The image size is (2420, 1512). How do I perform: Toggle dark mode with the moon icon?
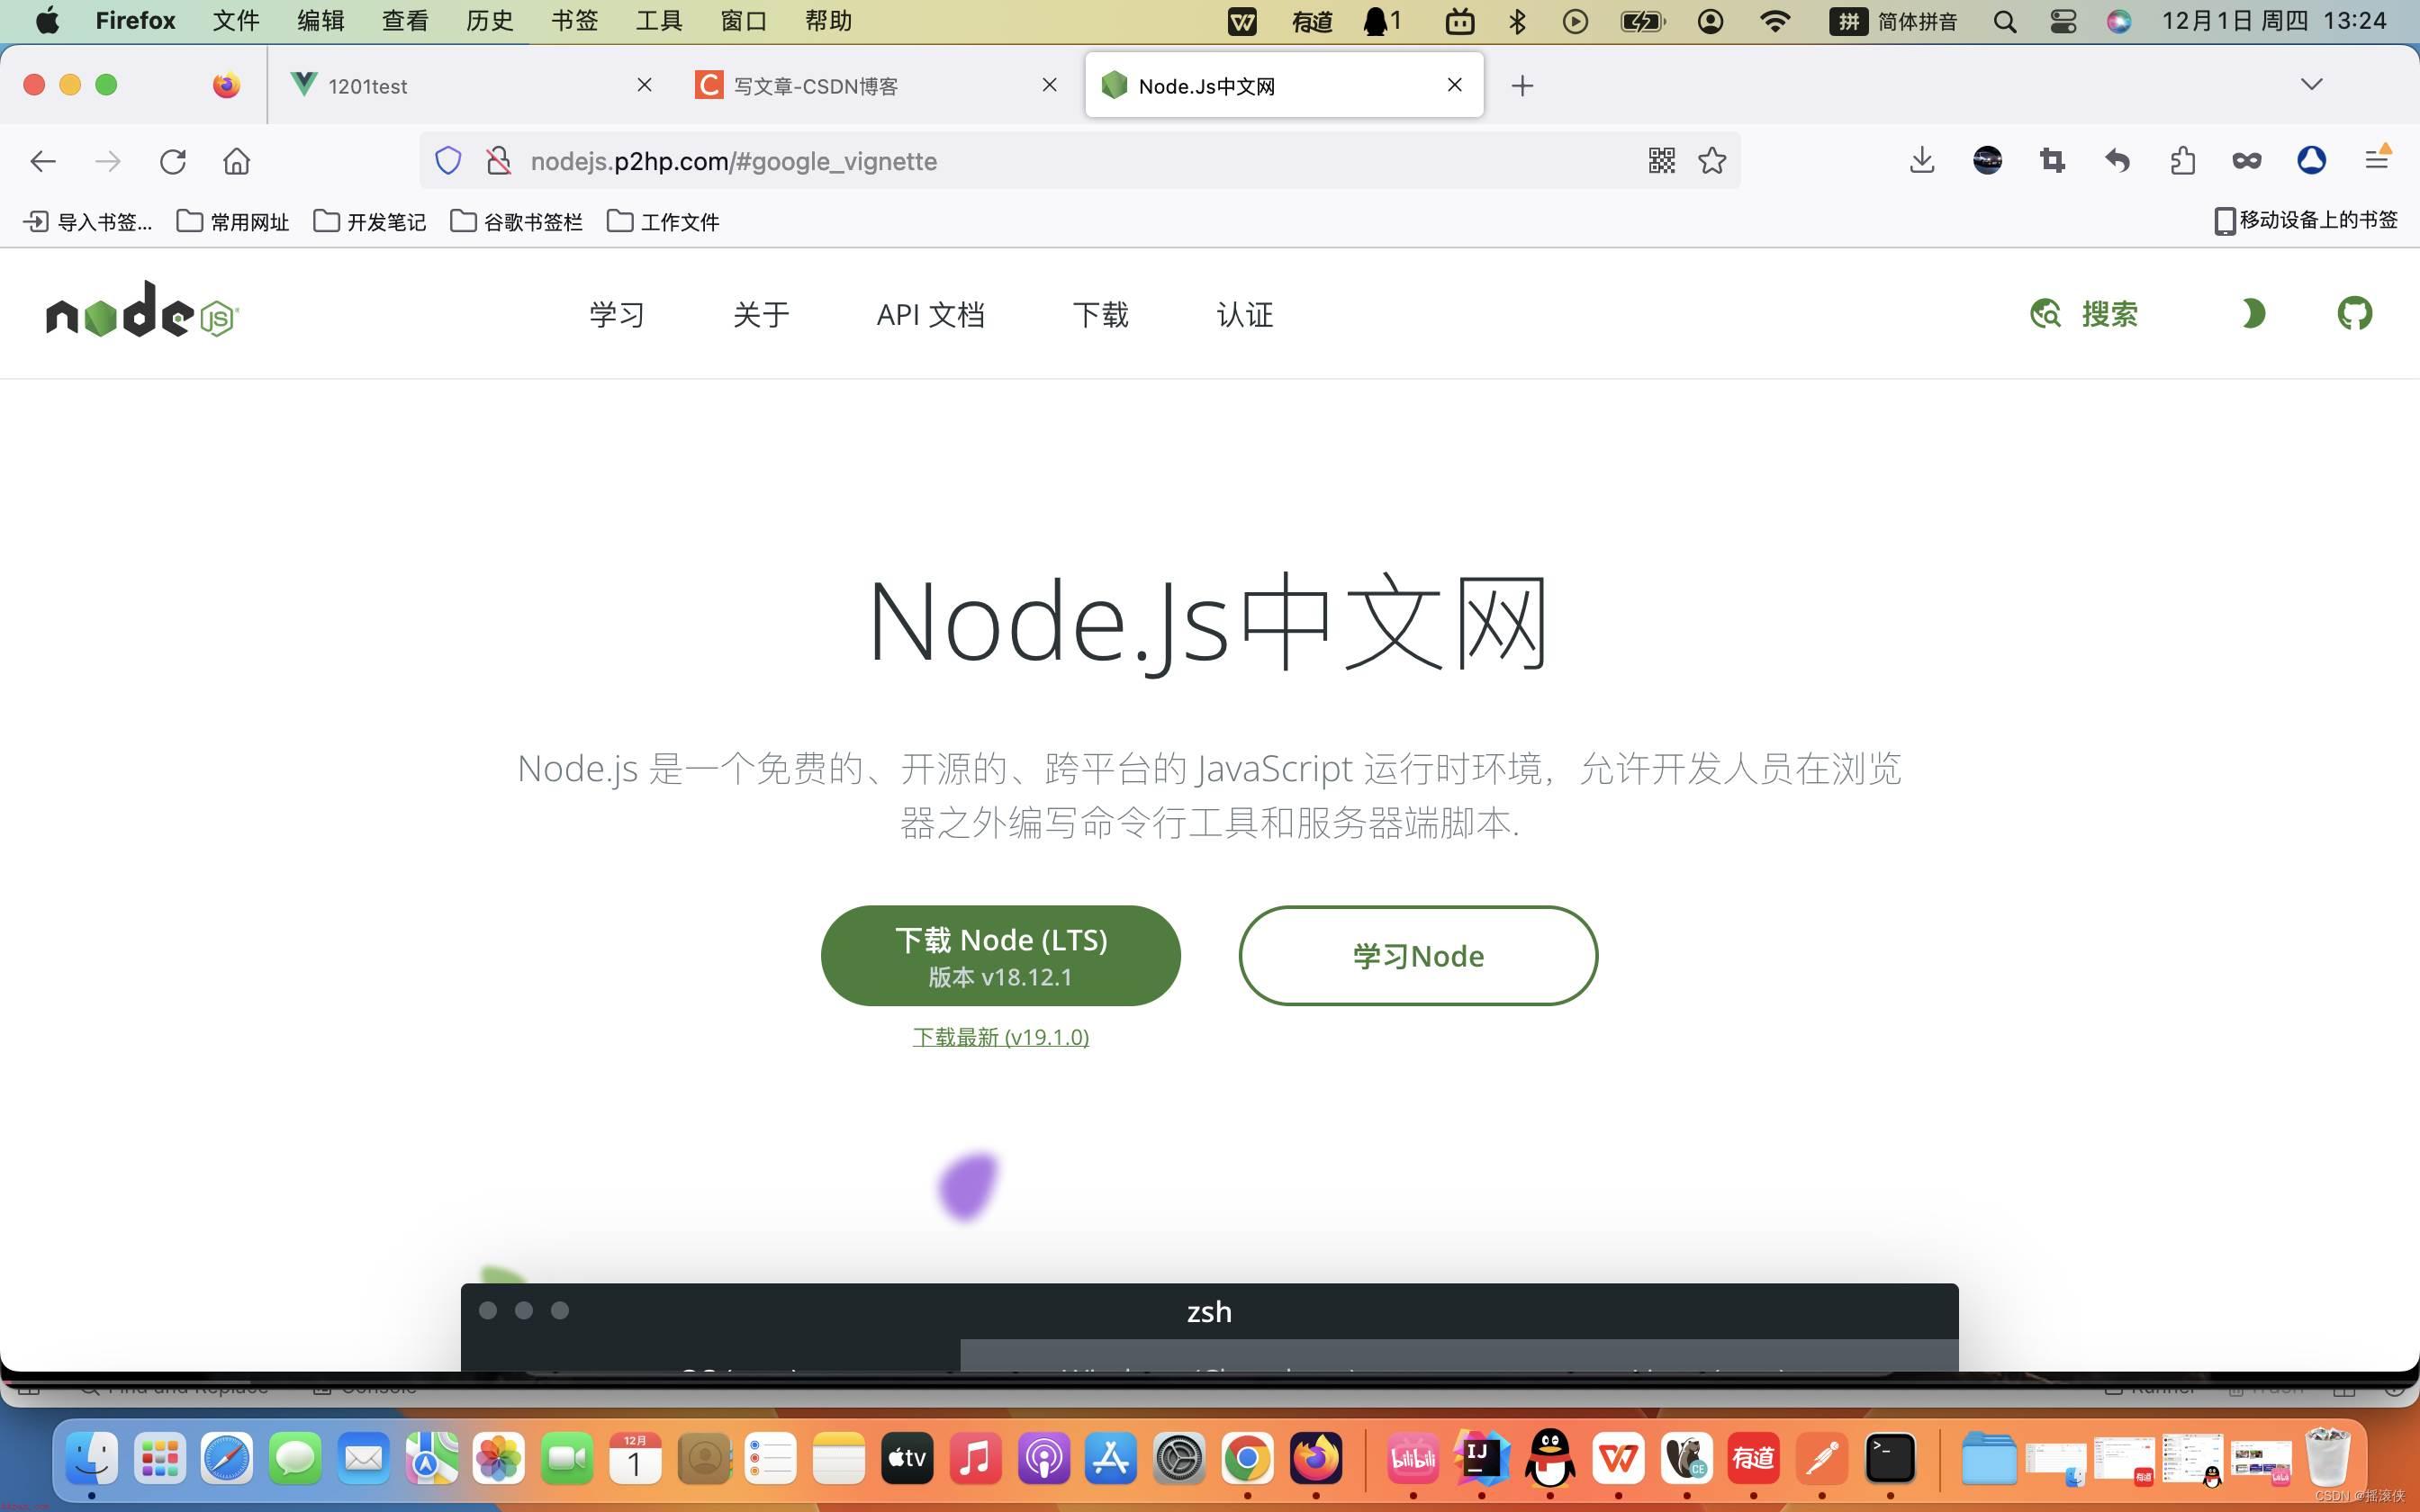point(2252,314)
